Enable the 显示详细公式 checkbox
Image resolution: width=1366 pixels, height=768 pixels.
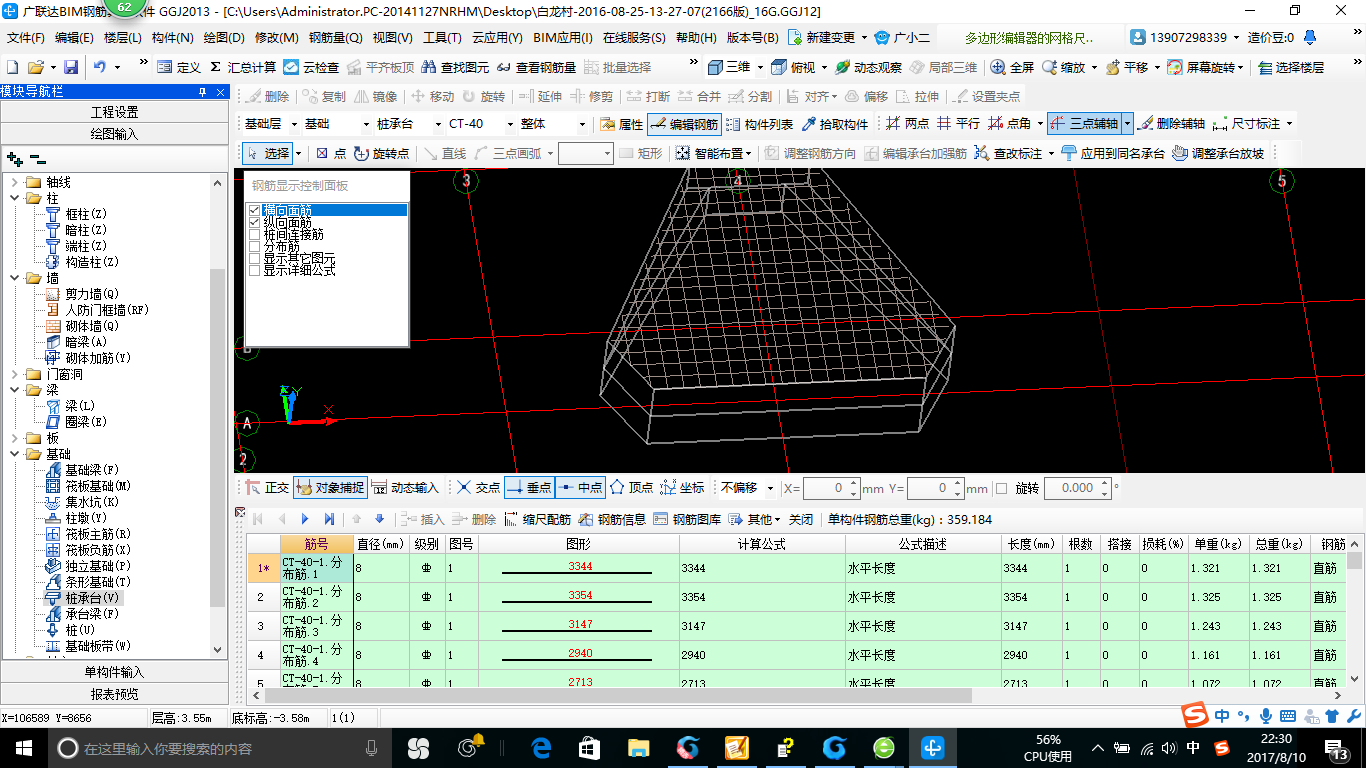click(254, 270)
